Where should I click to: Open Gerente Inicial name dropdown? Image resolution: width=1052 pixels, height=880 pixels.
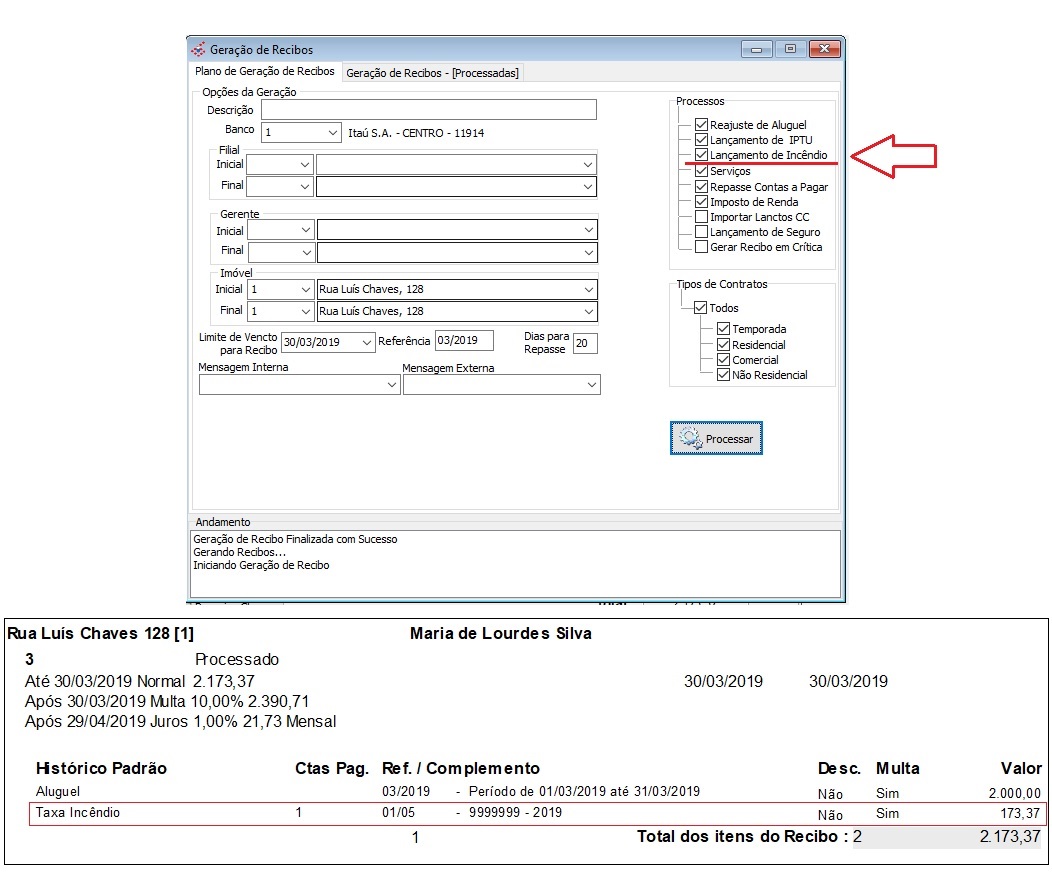(x=588, y=230)
